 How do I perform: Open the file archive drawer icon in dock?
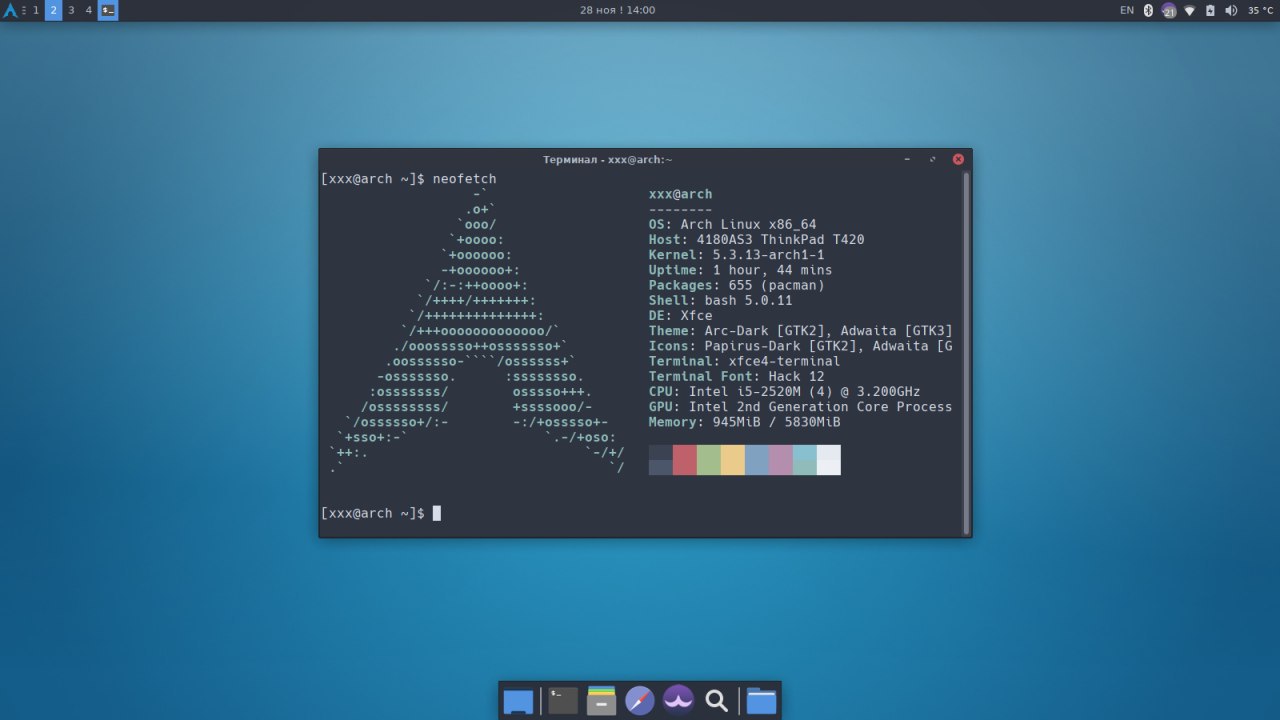point(601,700)
